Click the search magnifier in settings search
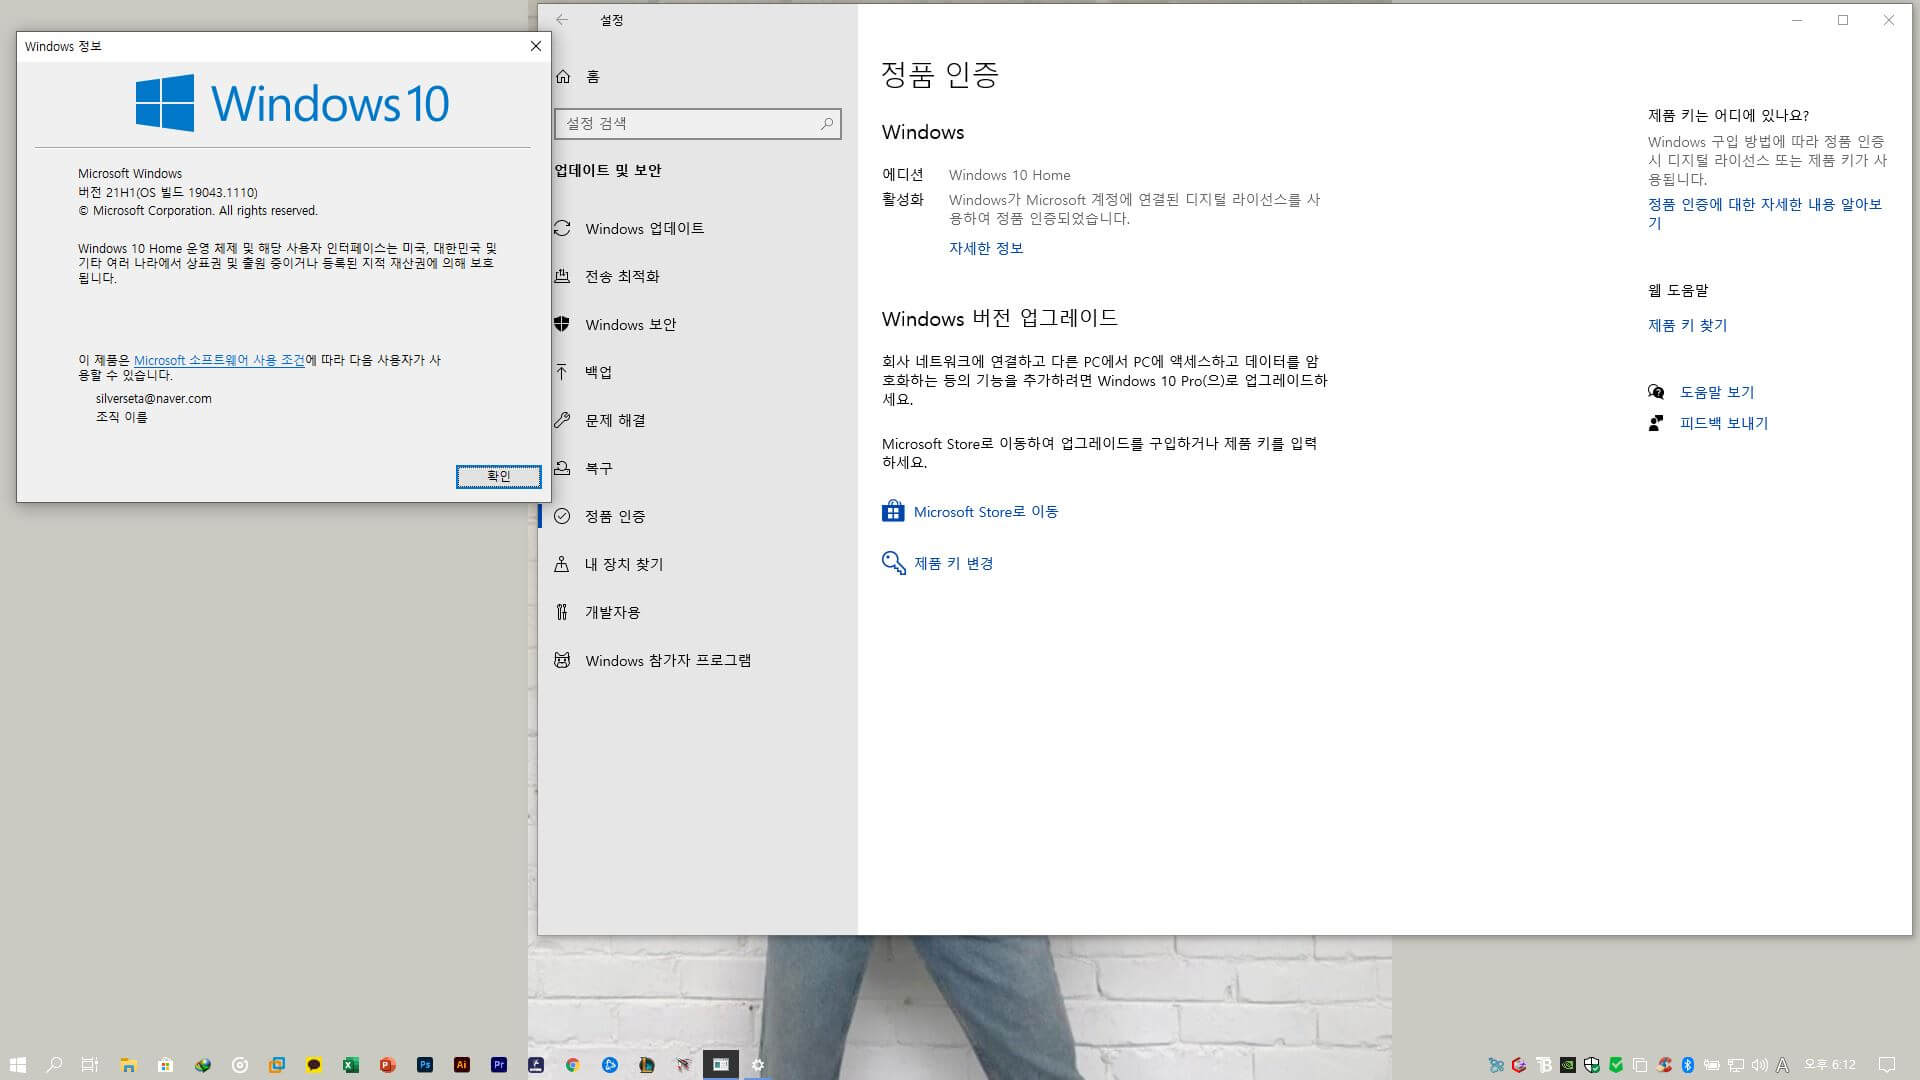This screenshot has width=1920, height=1080. click(826, 124)
